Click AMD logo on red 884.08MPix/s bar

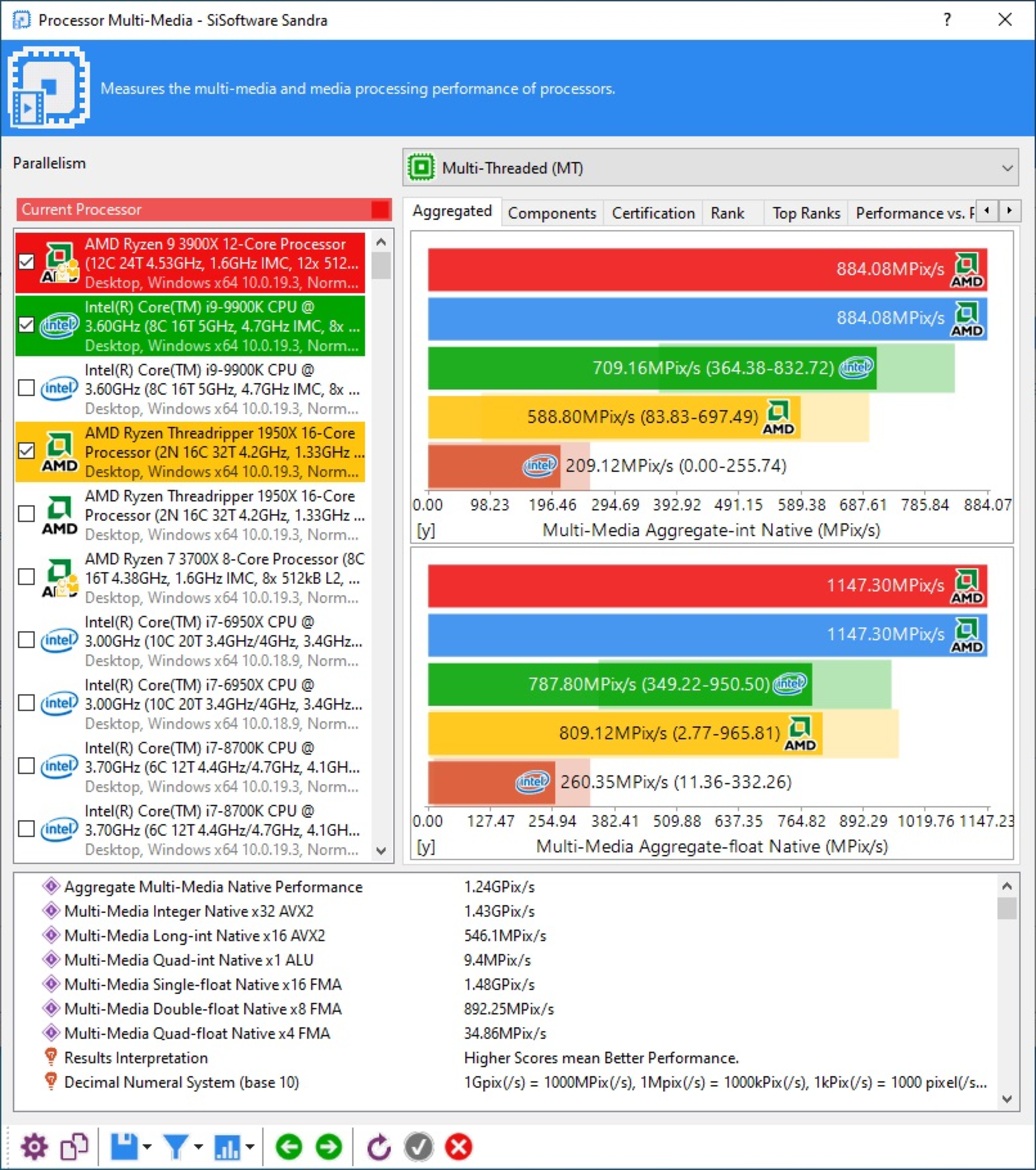[x=967, y=270]
